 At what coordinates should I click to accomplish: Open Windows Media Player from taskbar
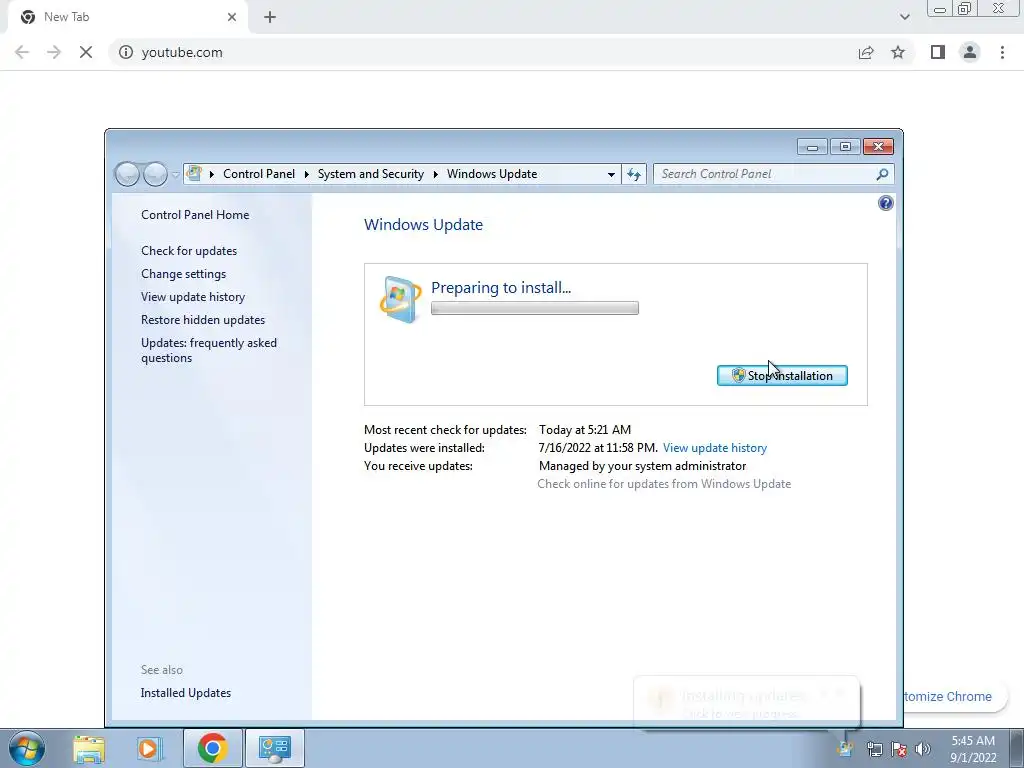click(x=149, y=748)
